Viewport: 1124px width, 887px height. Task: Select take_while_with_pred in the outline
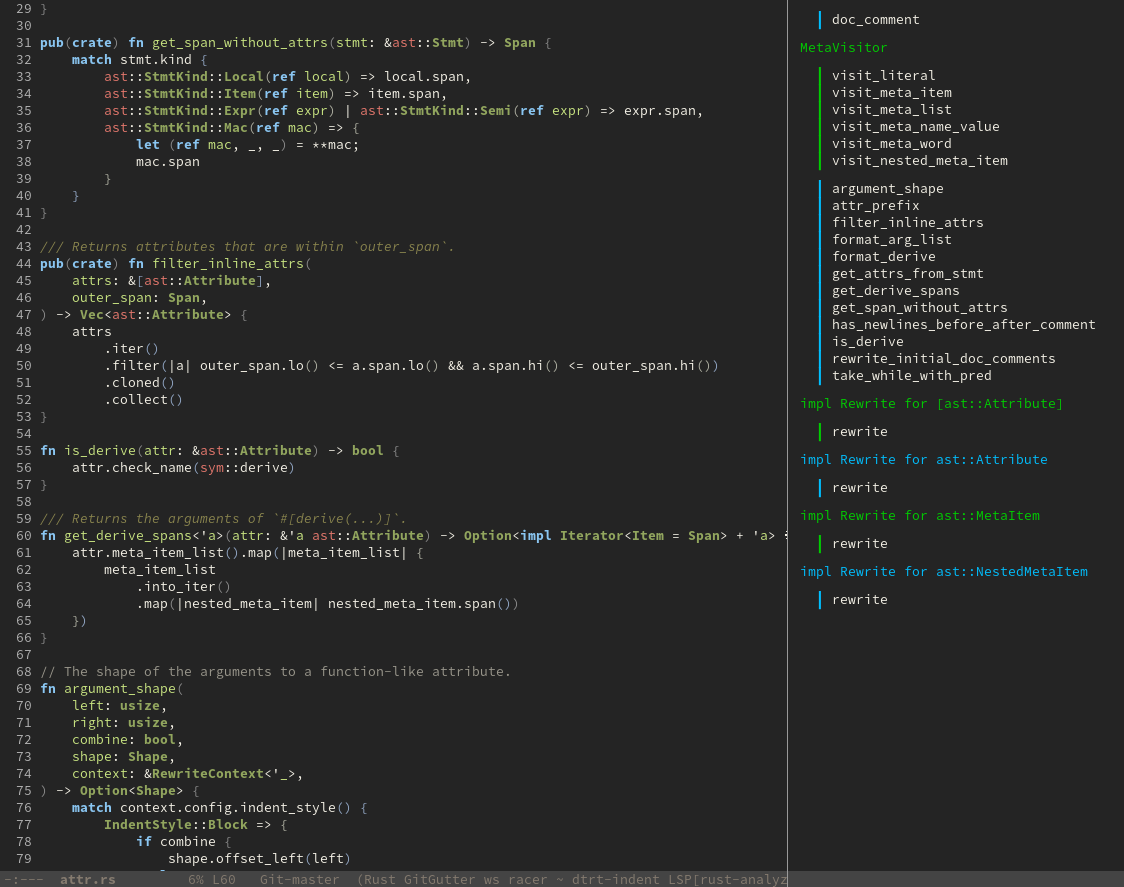pos(912,376)
